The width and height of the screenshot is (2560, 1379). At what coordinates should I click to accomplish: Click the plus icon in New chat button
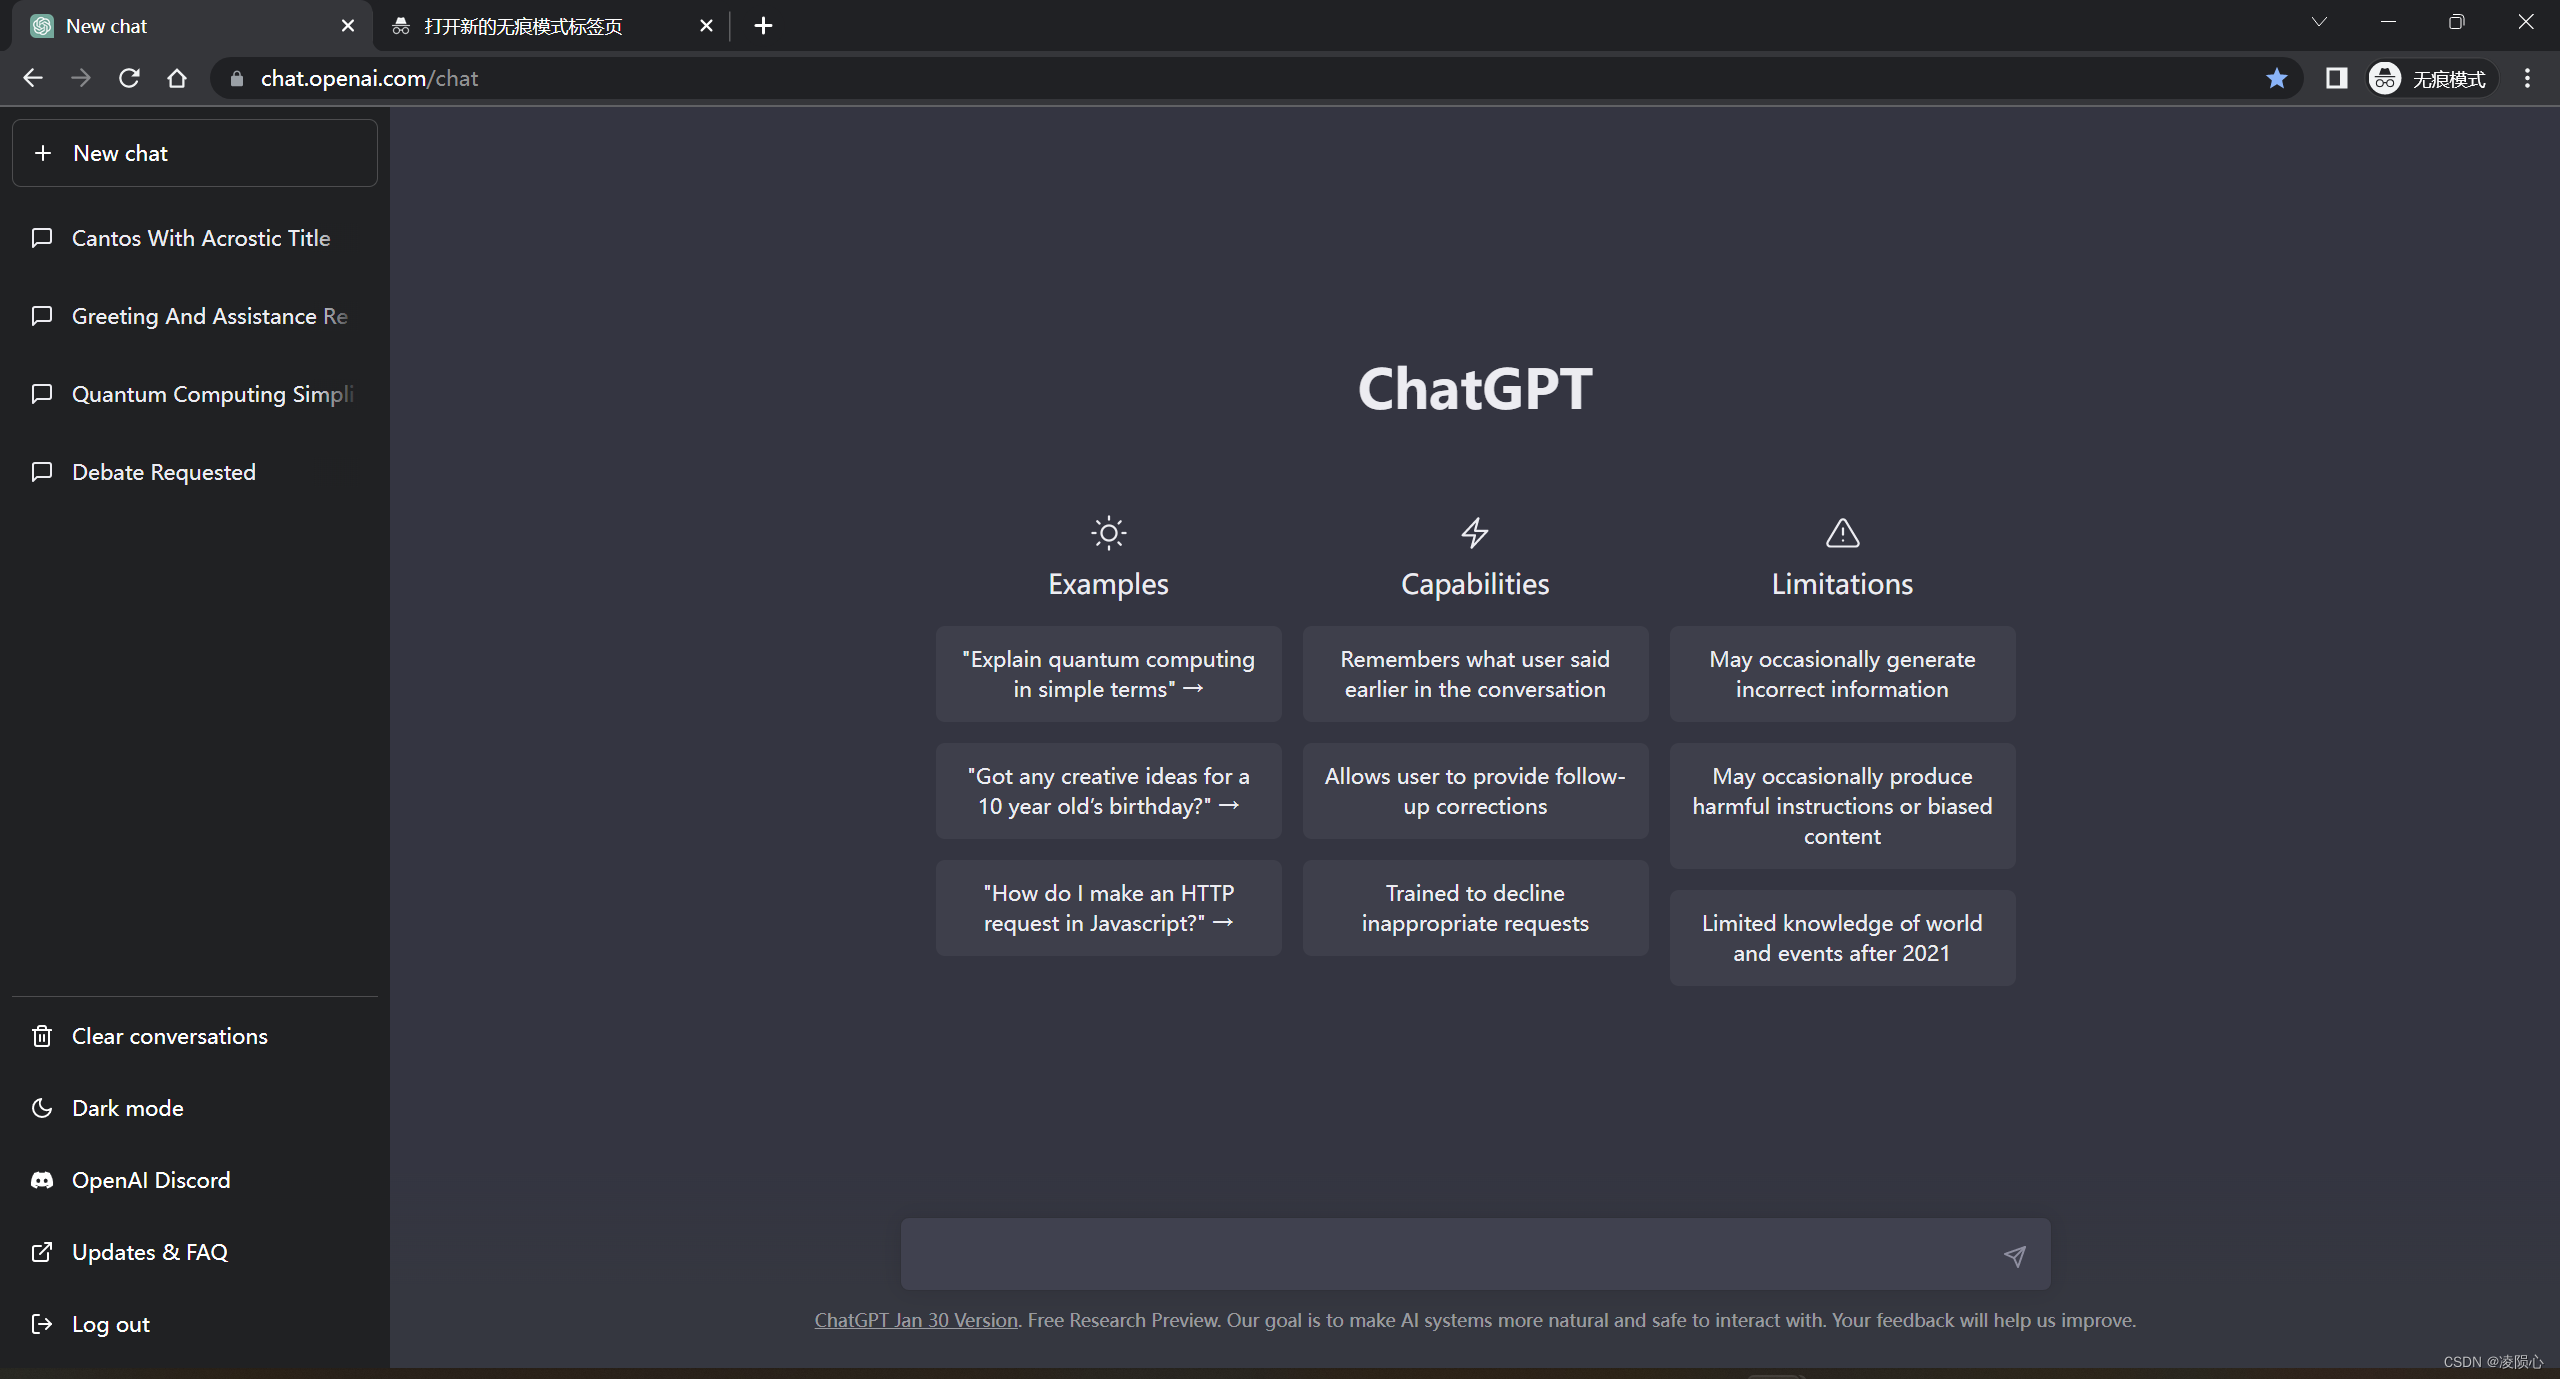point(42,153)
